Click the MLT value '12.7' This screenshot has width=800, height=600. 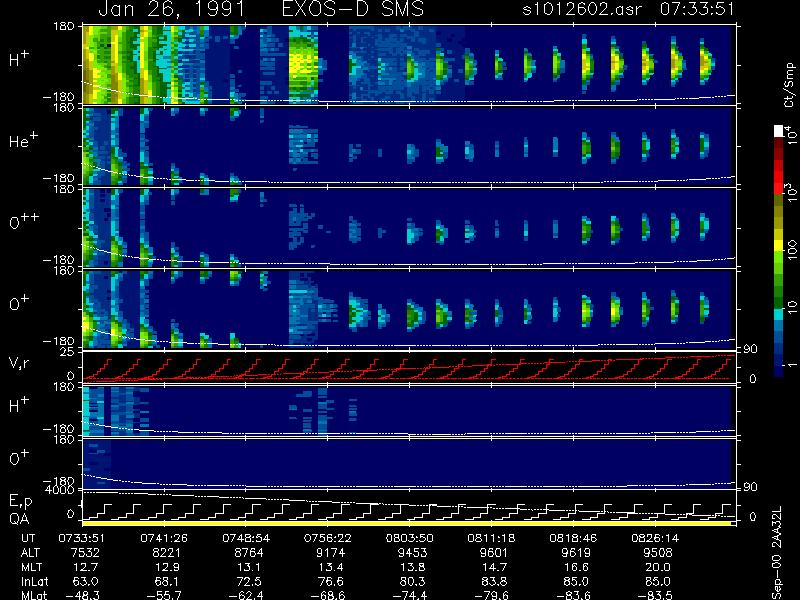click(x=85, y=567)
